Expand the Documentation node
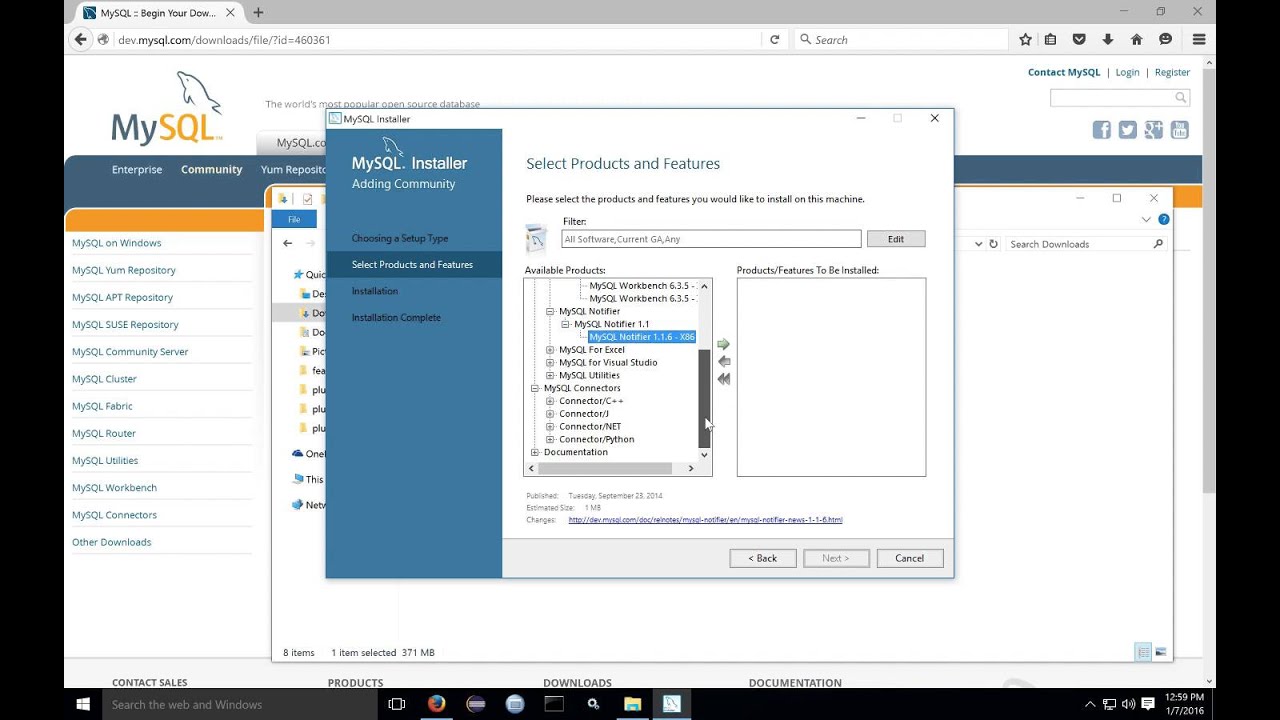1280x720 pixels. click(x=535, y=452)
